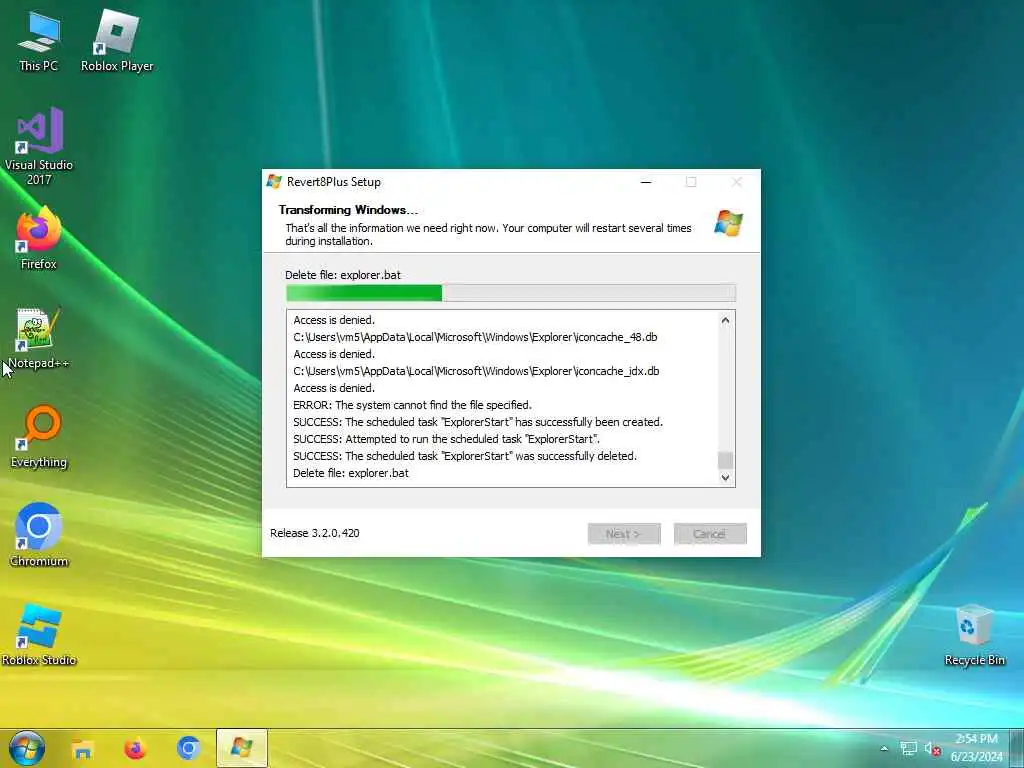Show hidden tray icons arrow

(884, 749)
